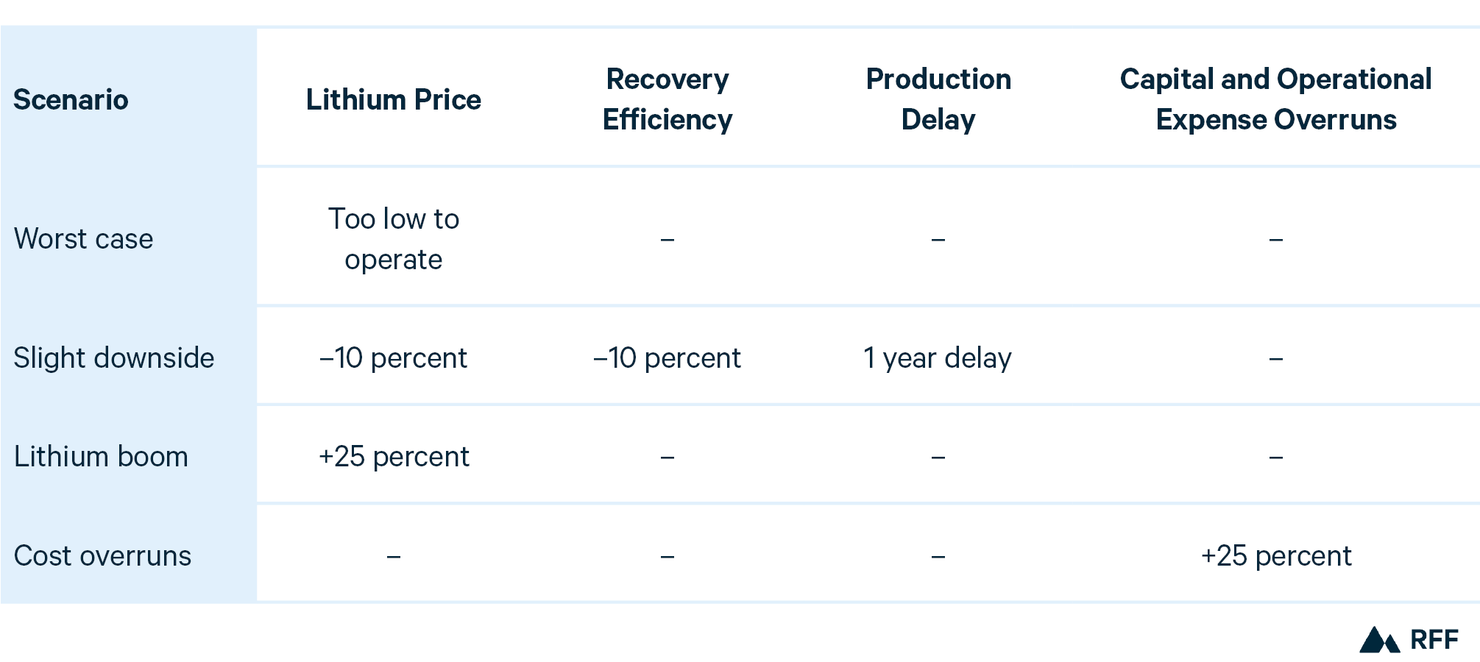Click the RFF logo text

click(x=1434, y=640)
